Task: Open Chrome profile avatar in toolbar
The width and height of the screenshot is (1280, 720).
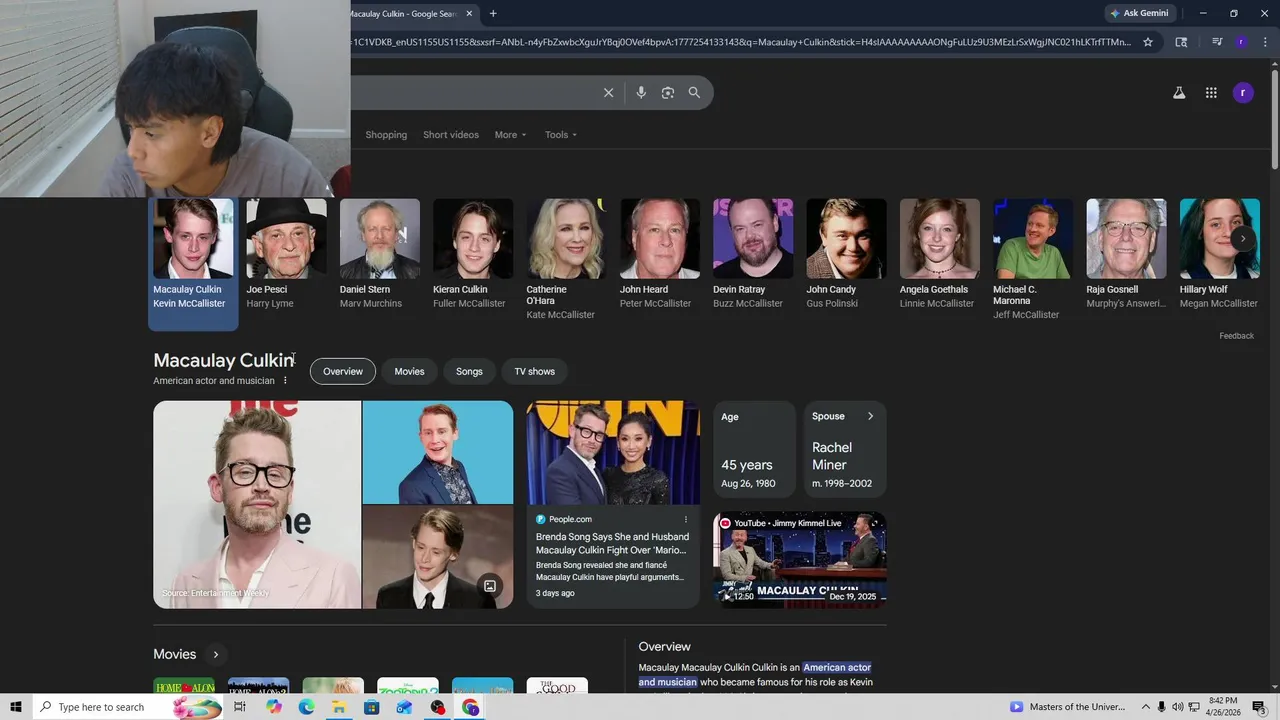Action: (x=1241, y=42)
